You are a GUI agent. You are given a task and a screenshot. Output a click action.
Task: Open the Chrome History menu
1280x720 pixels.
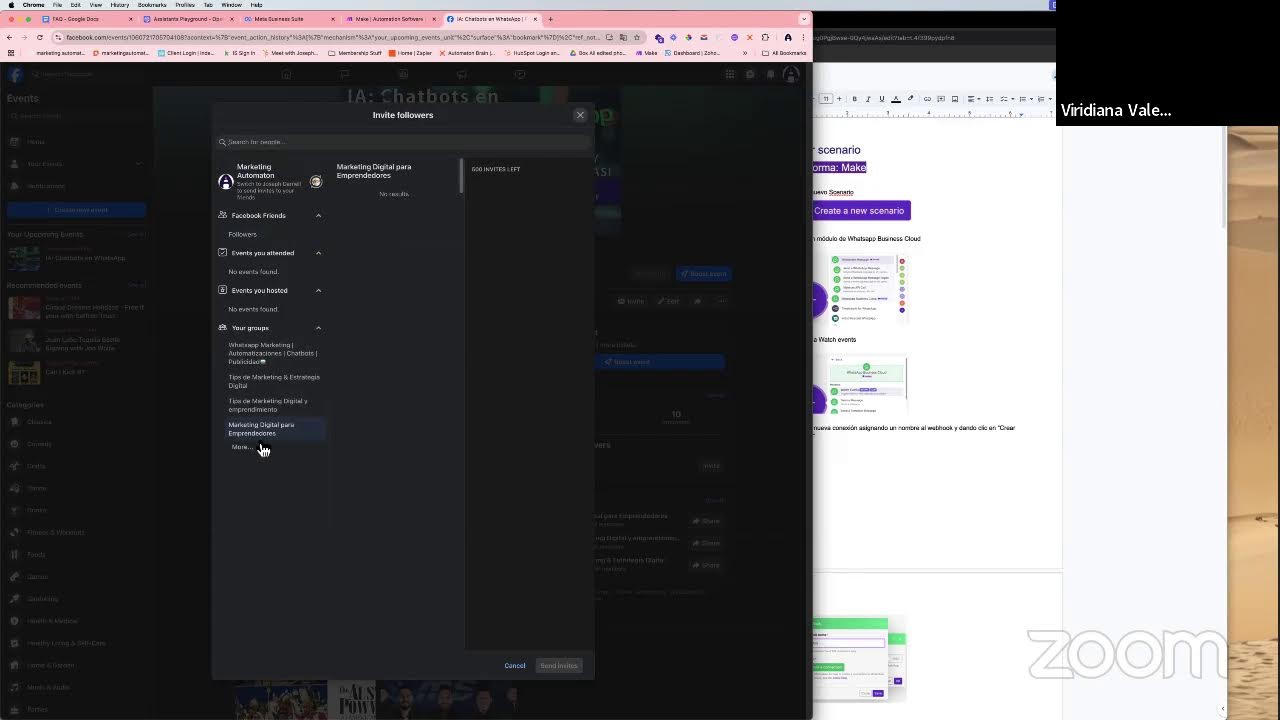119,5
